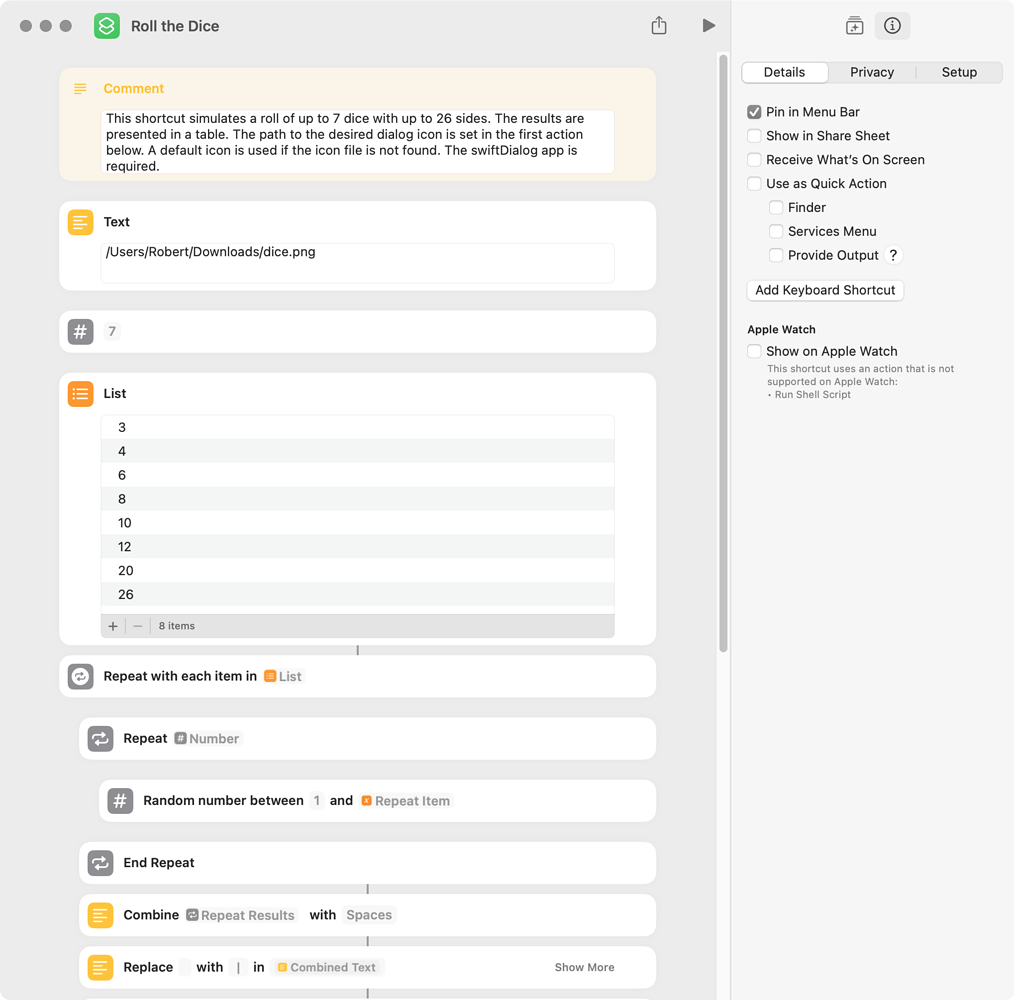Open the Setup tab
The width and height of the screenshot is (1014, 1000).
pos(958,72)
